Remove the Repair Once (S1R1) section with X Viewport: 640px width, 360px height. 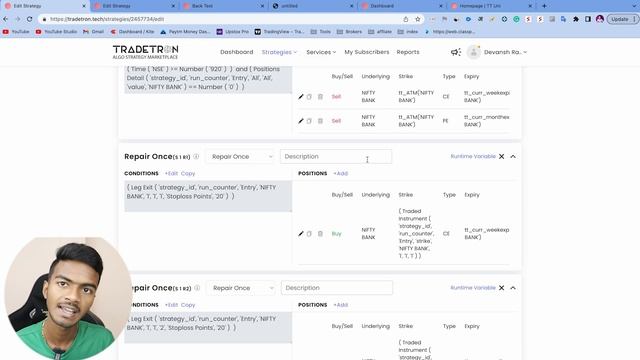502,156
